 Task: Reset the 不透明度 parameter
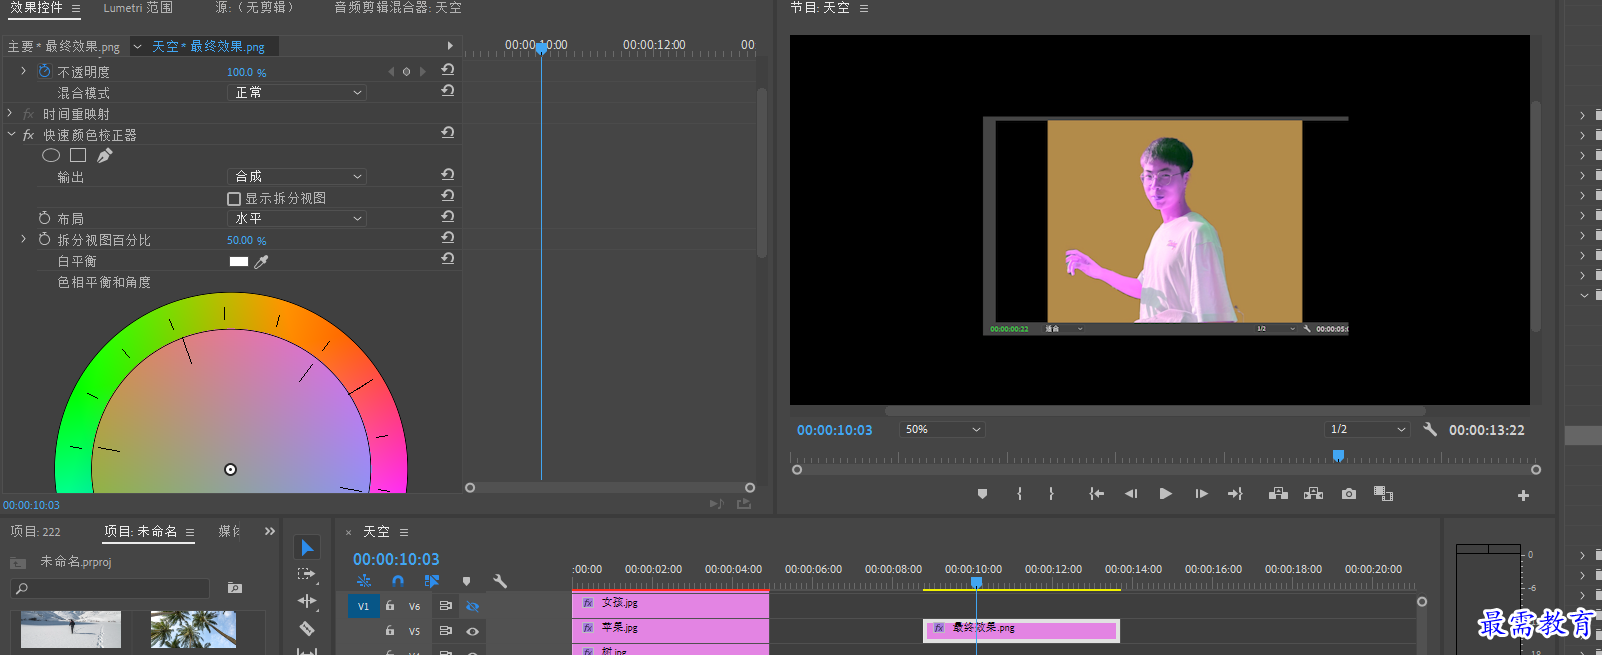click(x=448, y=70)
